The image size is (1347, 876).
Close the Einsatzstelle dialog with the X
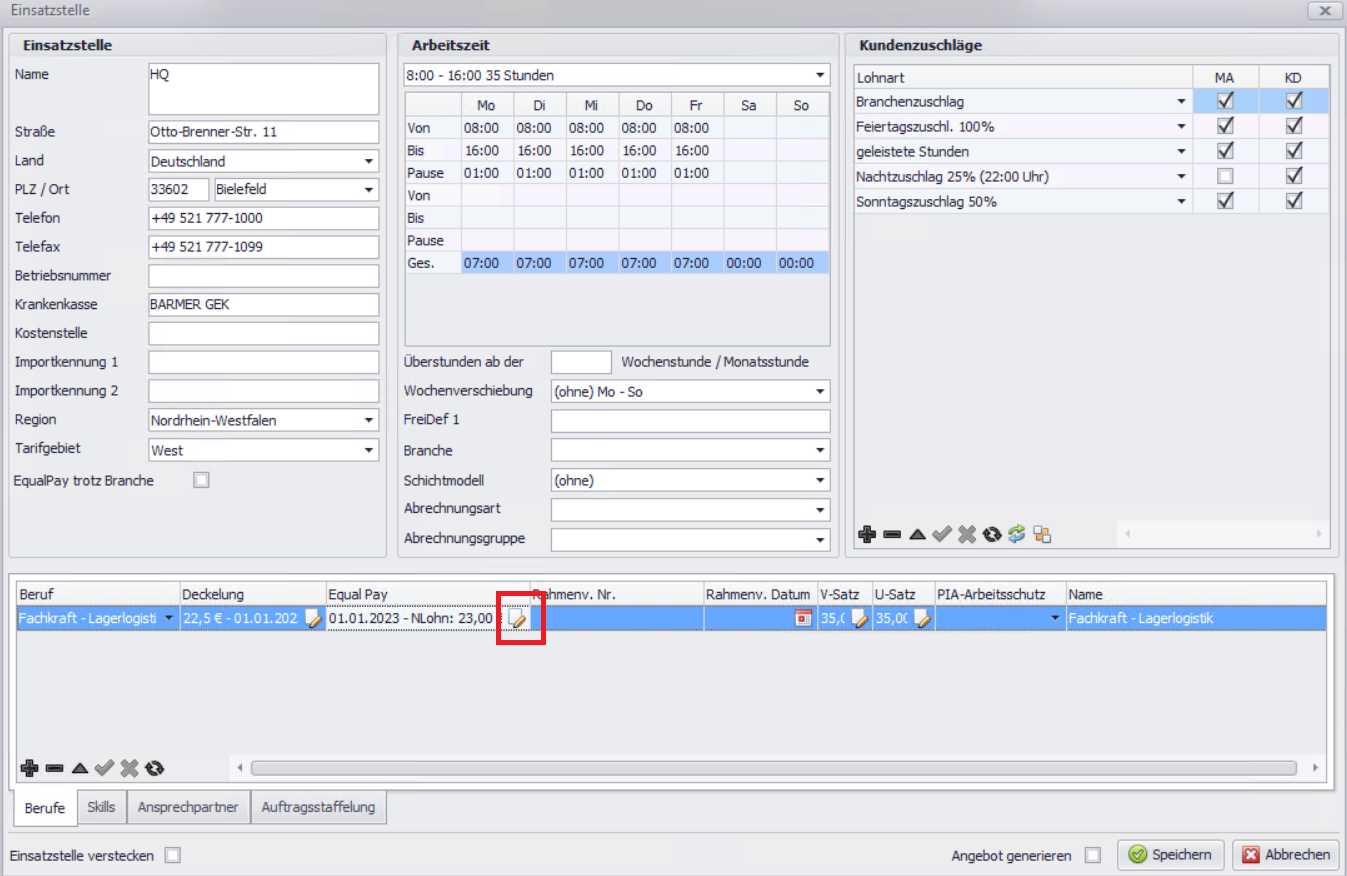click(1324, 11)
